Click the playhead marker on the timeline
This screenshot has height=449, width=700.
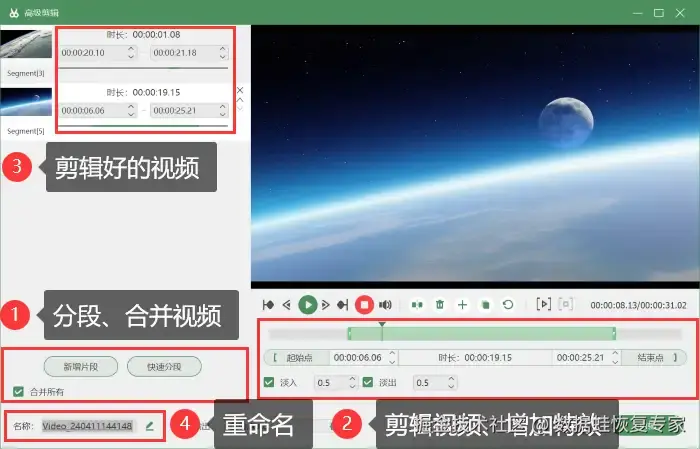tap(382, 325)
